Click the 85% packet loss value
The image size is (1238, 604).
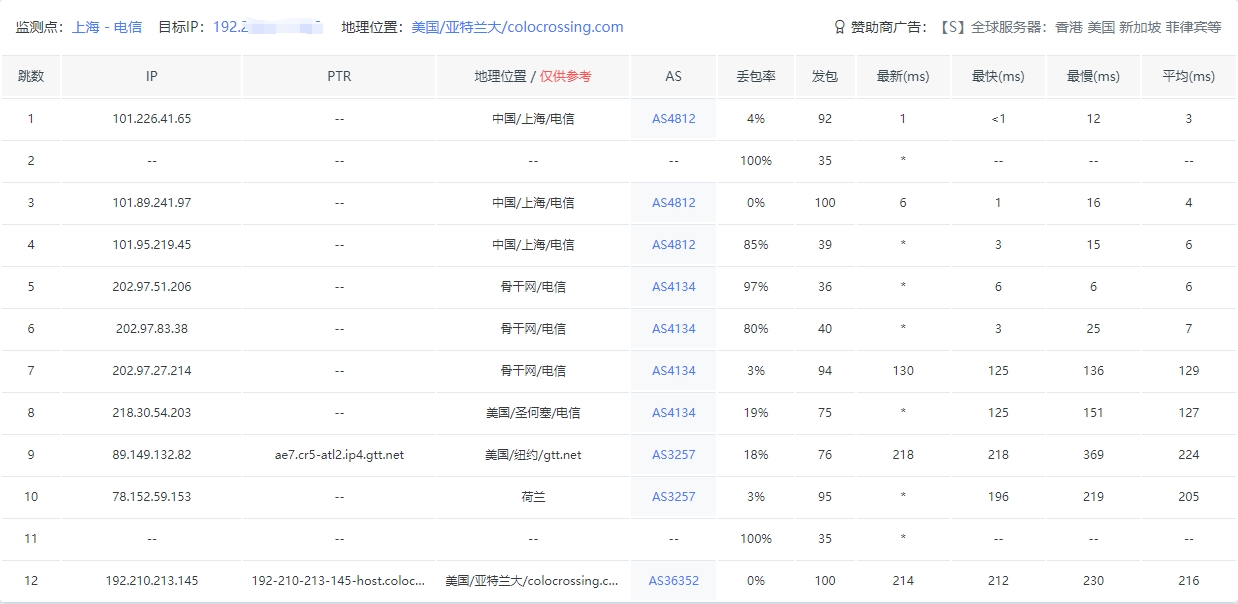[x=756, y=244]
